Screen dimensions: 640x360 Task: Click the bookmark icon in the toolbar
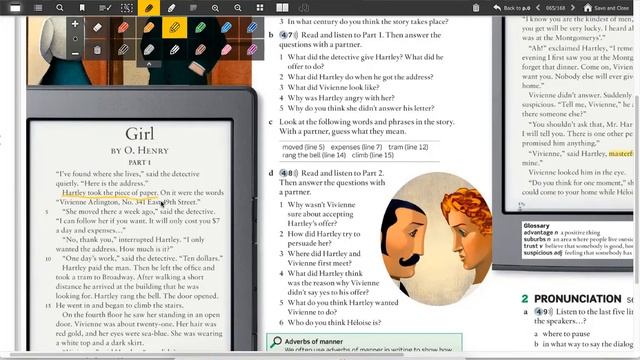pyautogui.click(x=82, y=8)
